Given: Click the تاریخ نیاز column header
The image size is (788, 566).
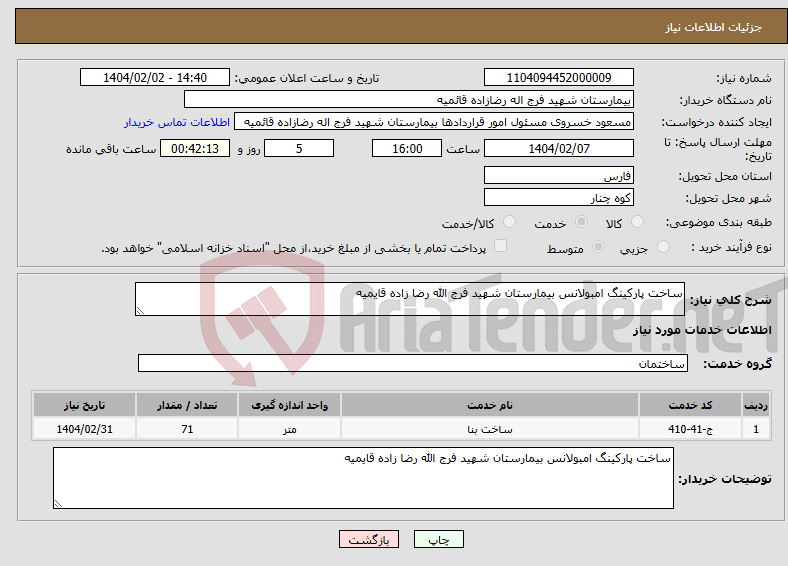Looking at the screenshot, I should point(84,405).
